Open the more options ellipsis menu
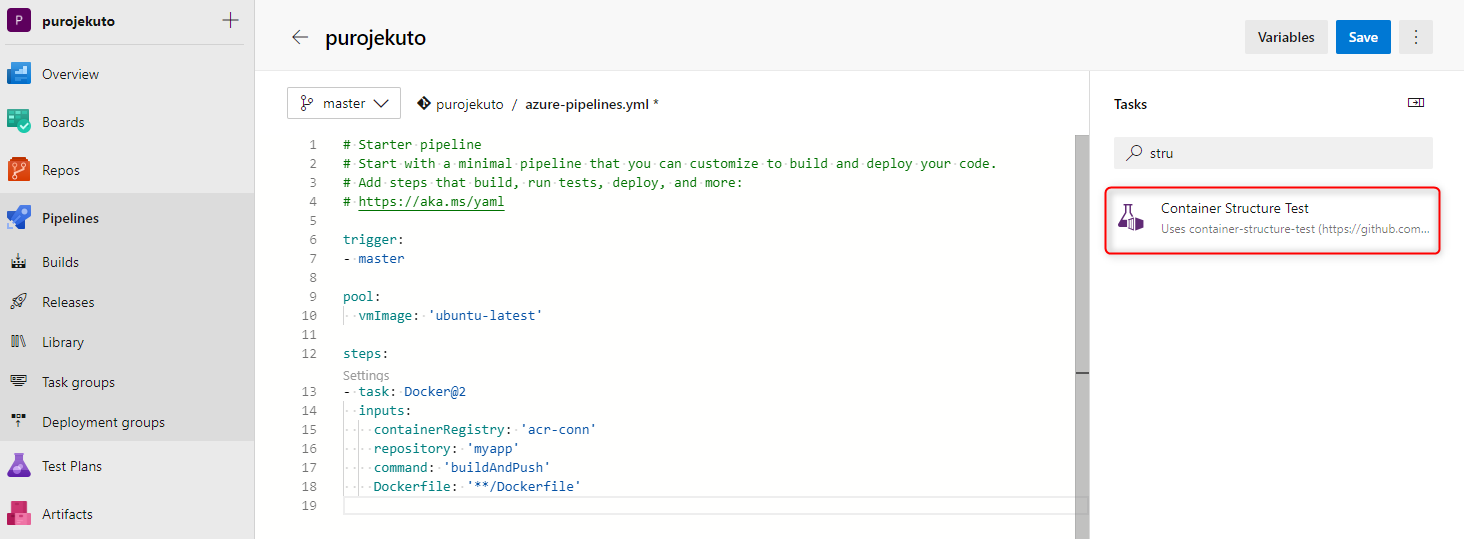The image size is (1464, 539). (x=1416, y=37)
